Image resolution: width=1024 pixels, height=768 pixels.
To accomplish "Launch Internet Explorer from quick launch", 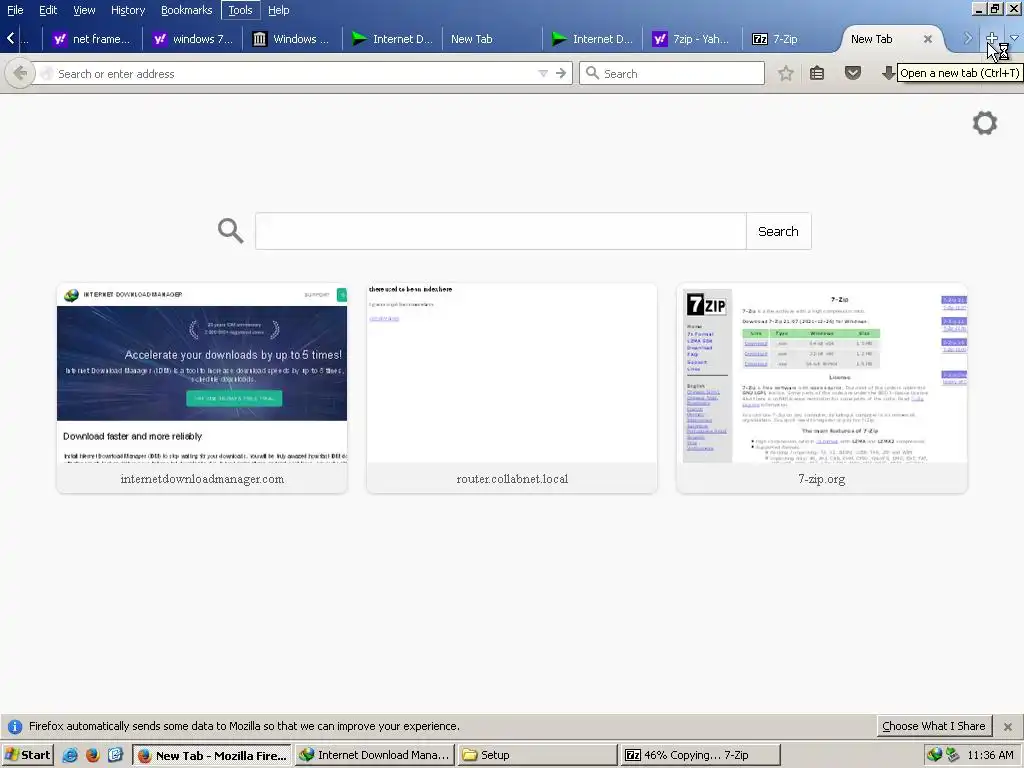I will coord(70,755).
